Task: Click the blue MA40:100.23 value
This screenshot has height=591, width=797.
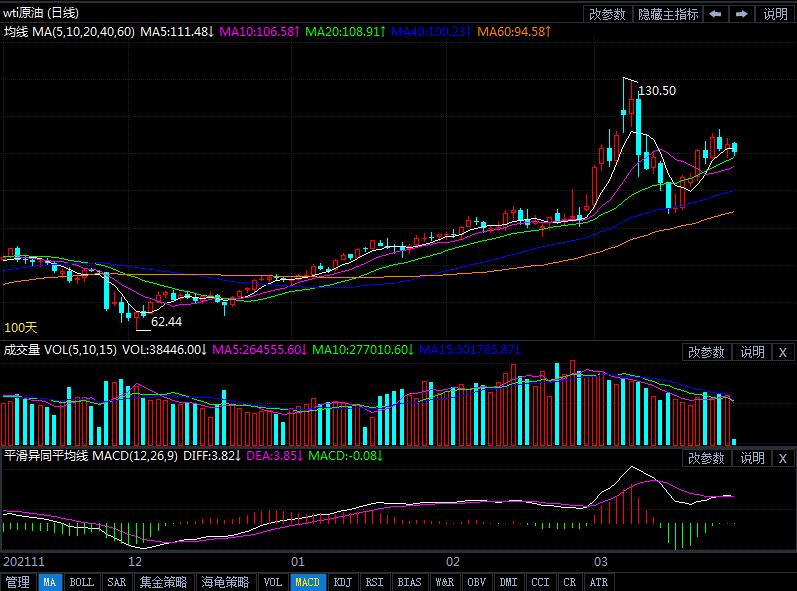Action: (431, 32)
